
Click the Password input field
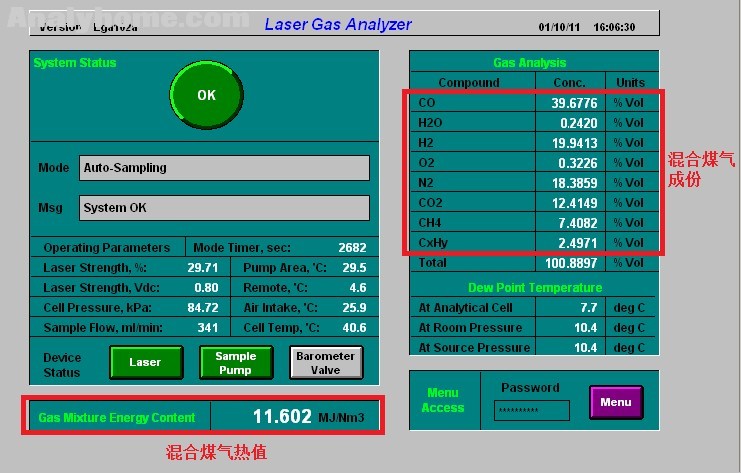pos(532,410)
